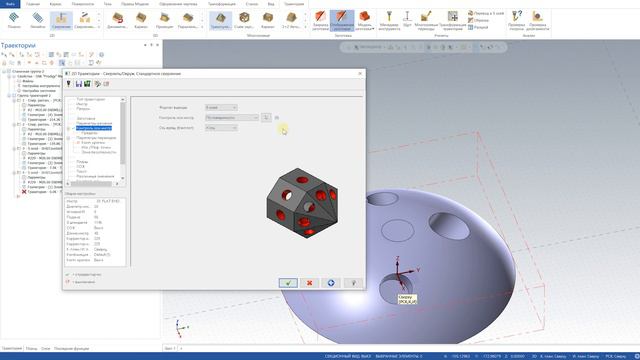Select the 3D Pocket (Карман) toolpath icon
Screen dimensions: 640x360
[141, 20]
